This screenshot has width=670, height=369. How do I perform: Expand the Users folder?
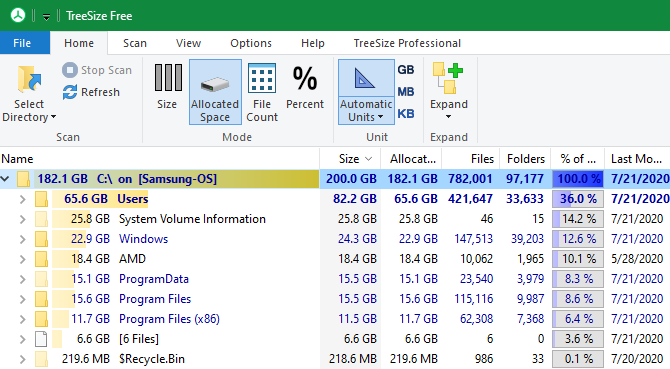[23, 199]
